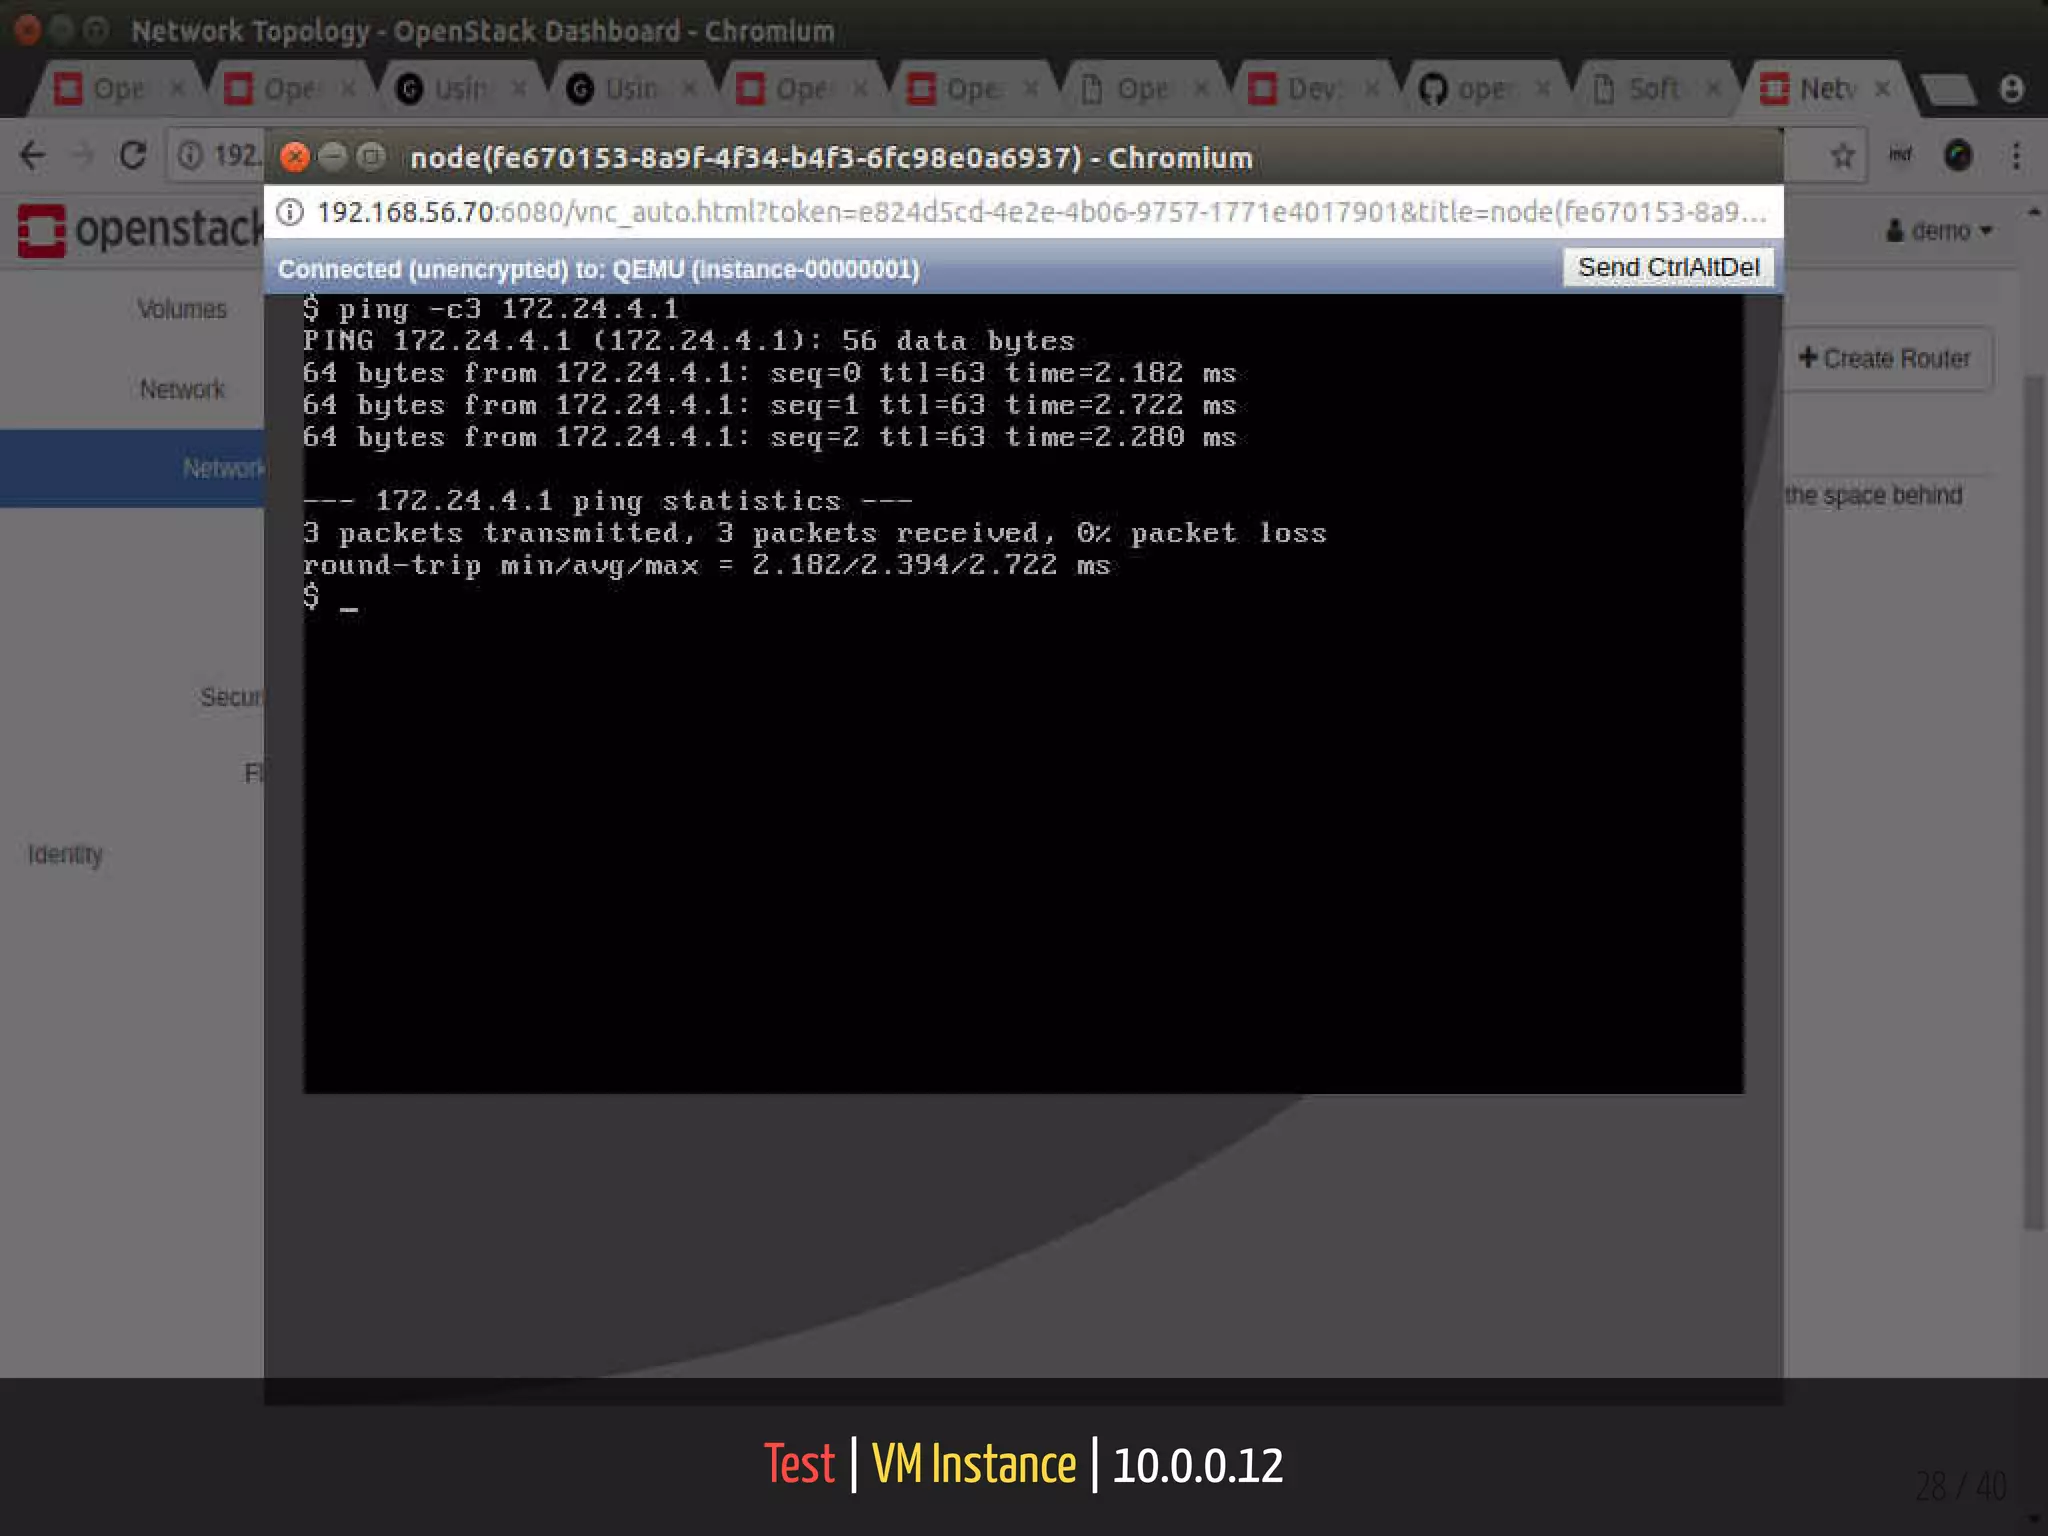The height and width of the screenshot is (1536, 2048).
Task: Expand the Network sidebar section
Action: [182, 389]
